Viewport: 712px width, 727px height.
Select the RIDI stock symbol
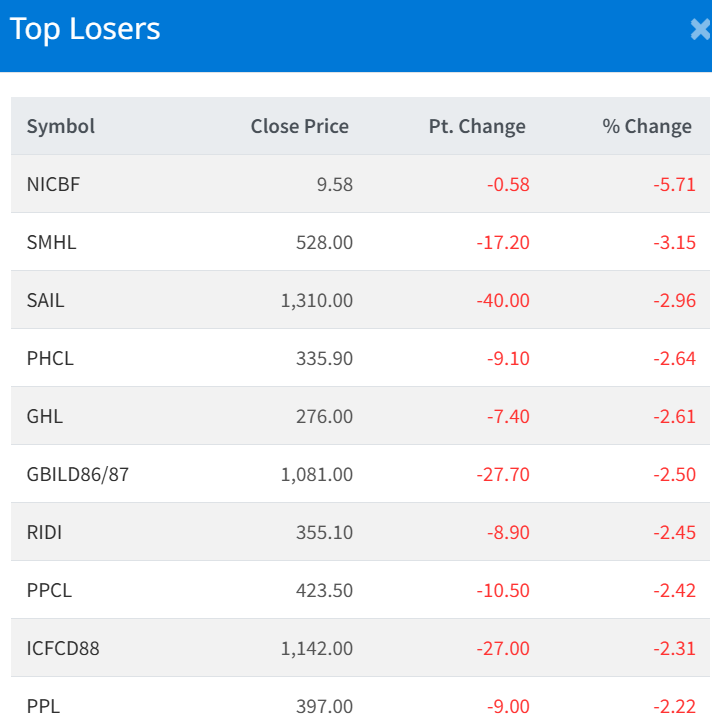point(45,532)
